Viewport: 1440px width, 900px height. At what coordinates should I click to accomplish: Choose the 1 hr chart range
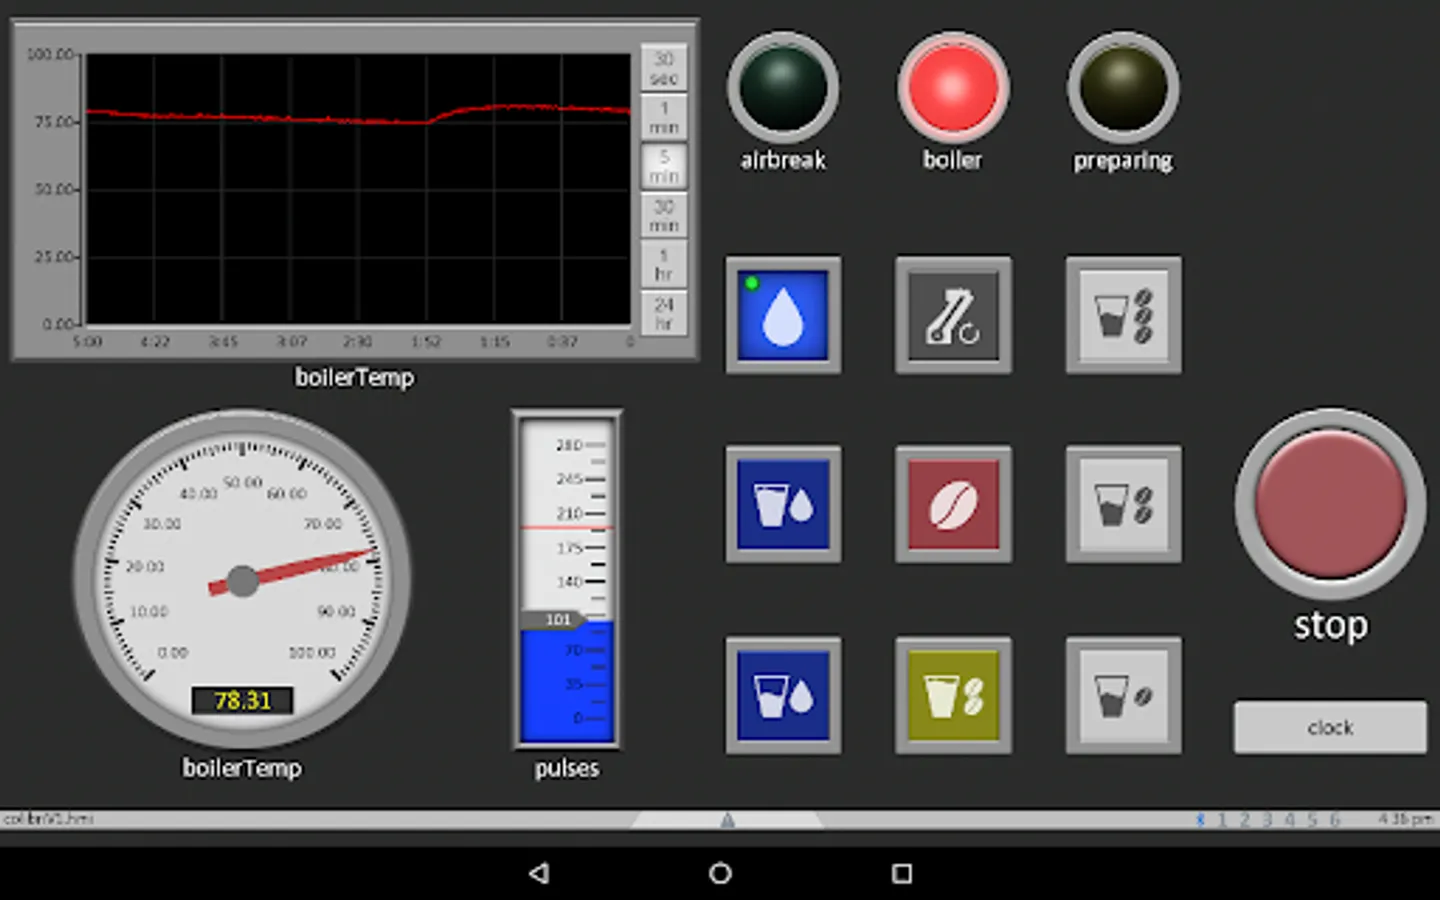coord(664,264)
